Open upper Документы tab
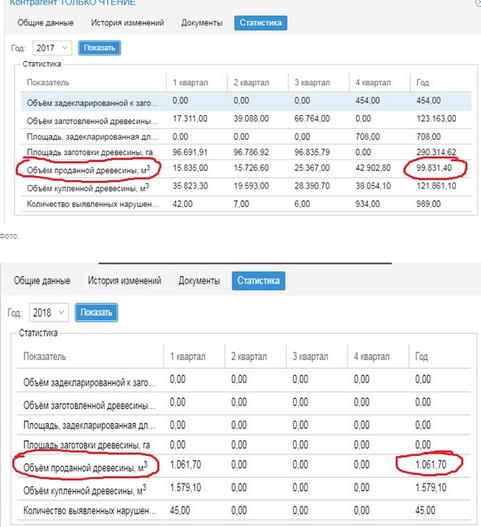Image resolution: width=481 pixels, height=527 pixels. [x=202, y=23]
